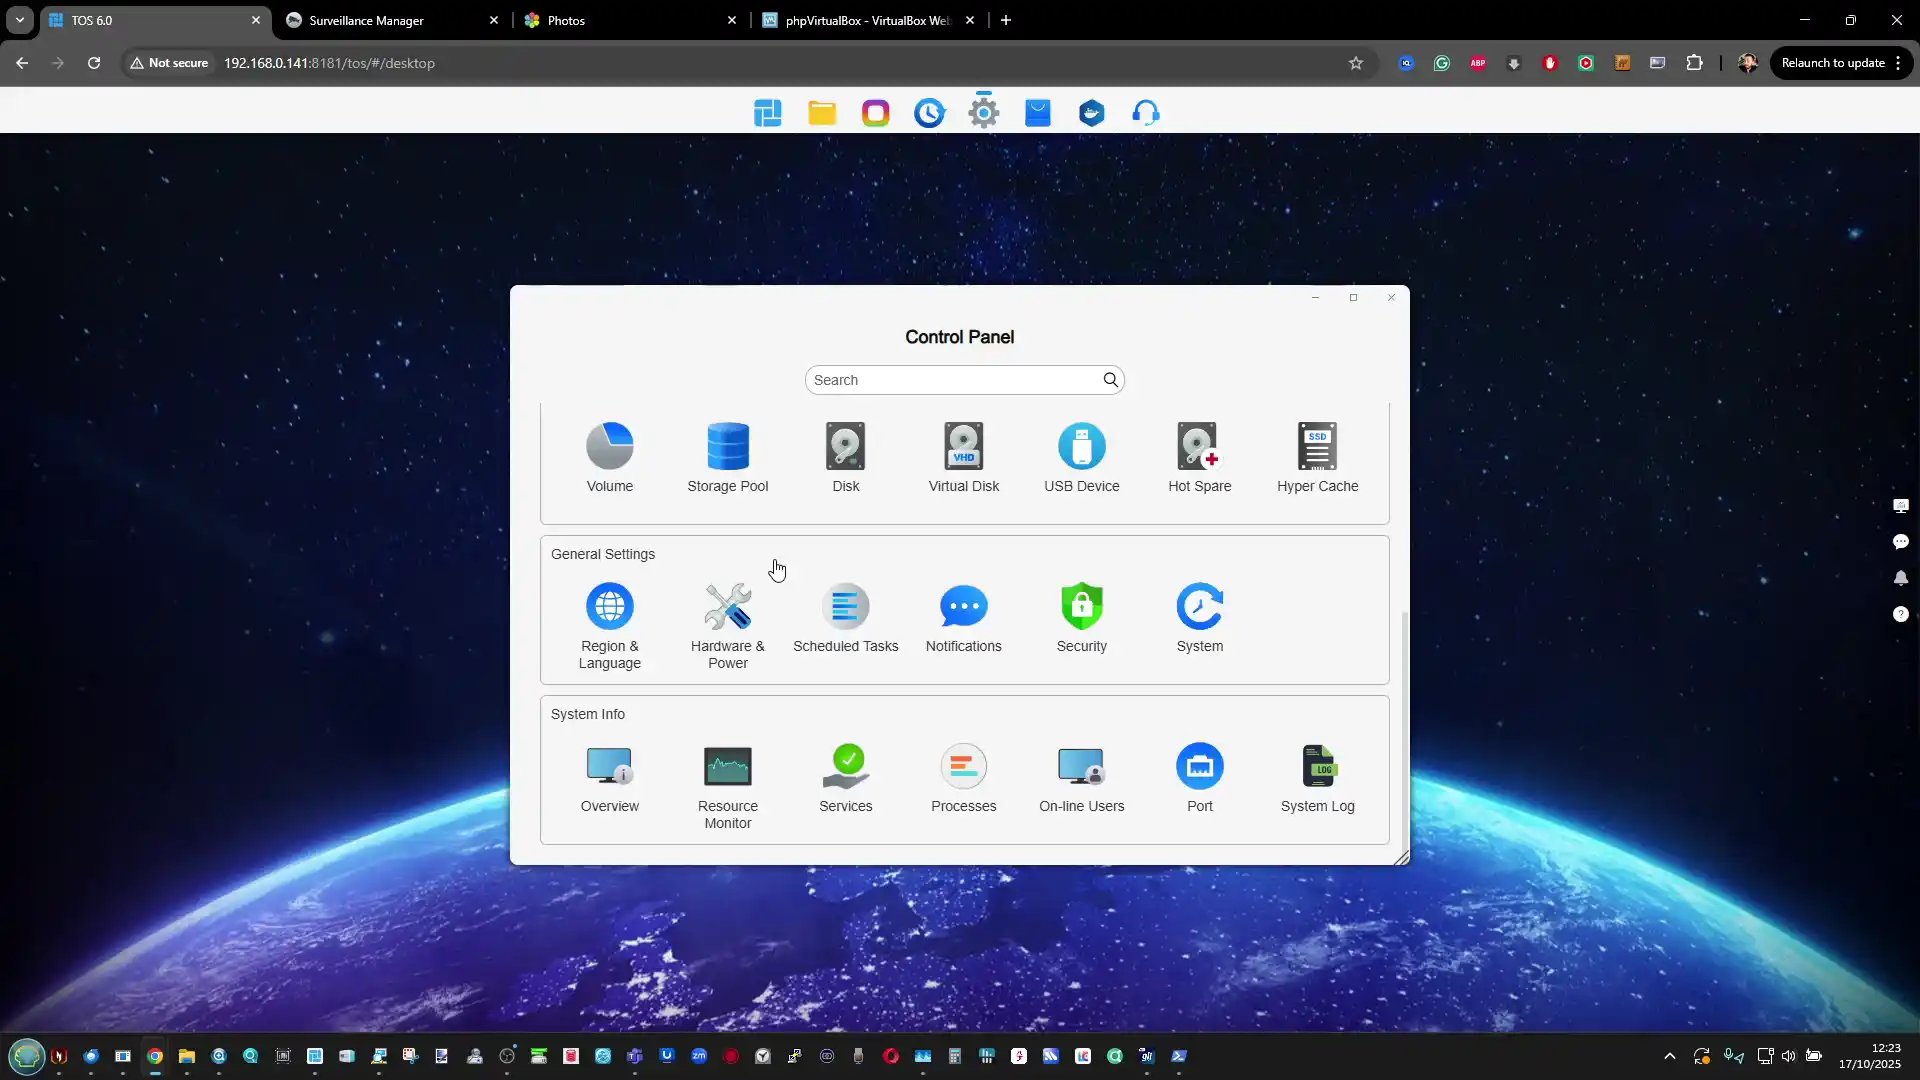Click the Relaunch to update button
1920x1080 pixels.
[1833, 63]
